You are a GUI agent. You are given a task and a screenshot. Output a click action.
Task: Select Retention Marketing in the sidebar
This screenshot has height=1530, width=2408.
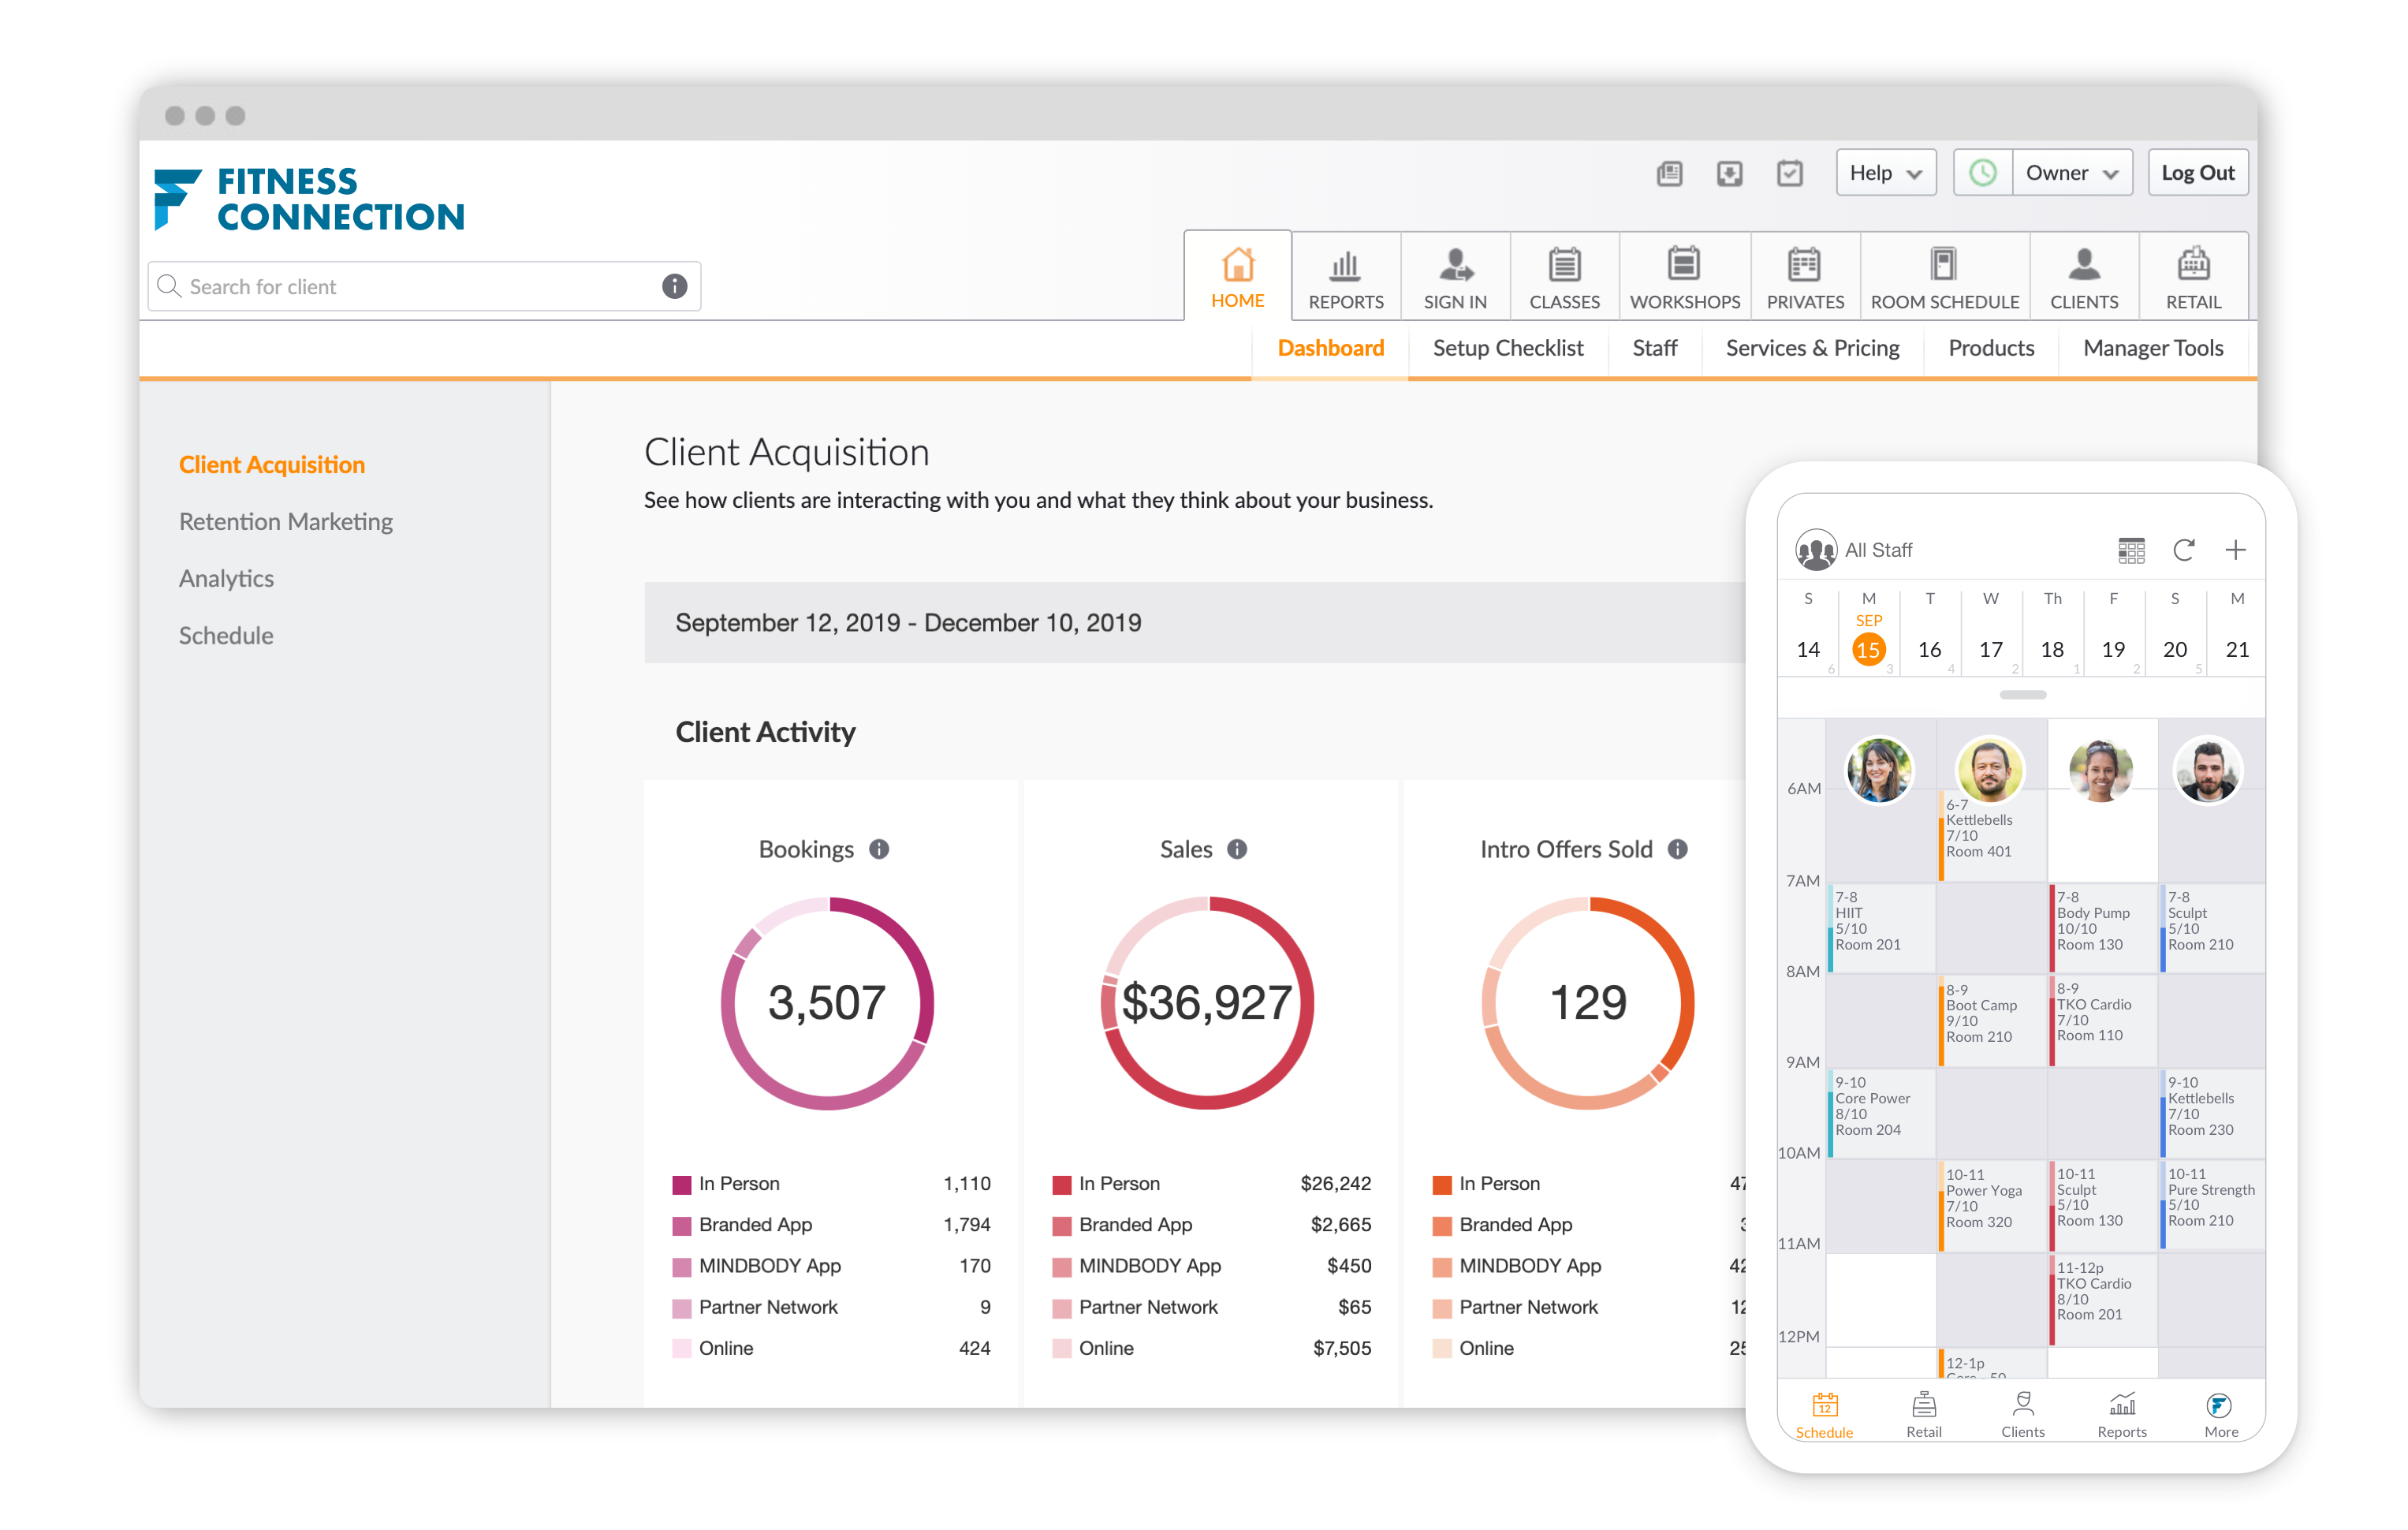click(285, 521)
